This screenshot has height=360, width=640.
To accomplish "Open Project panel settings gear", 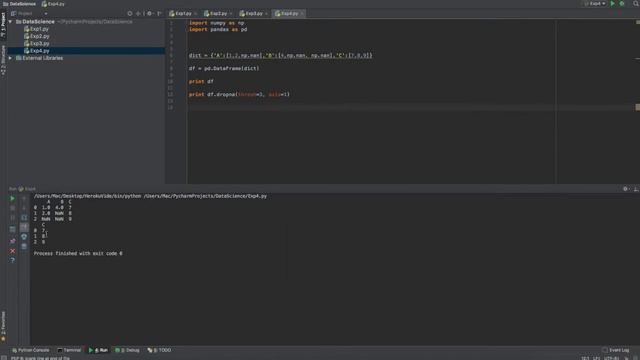I will point(149,13).
